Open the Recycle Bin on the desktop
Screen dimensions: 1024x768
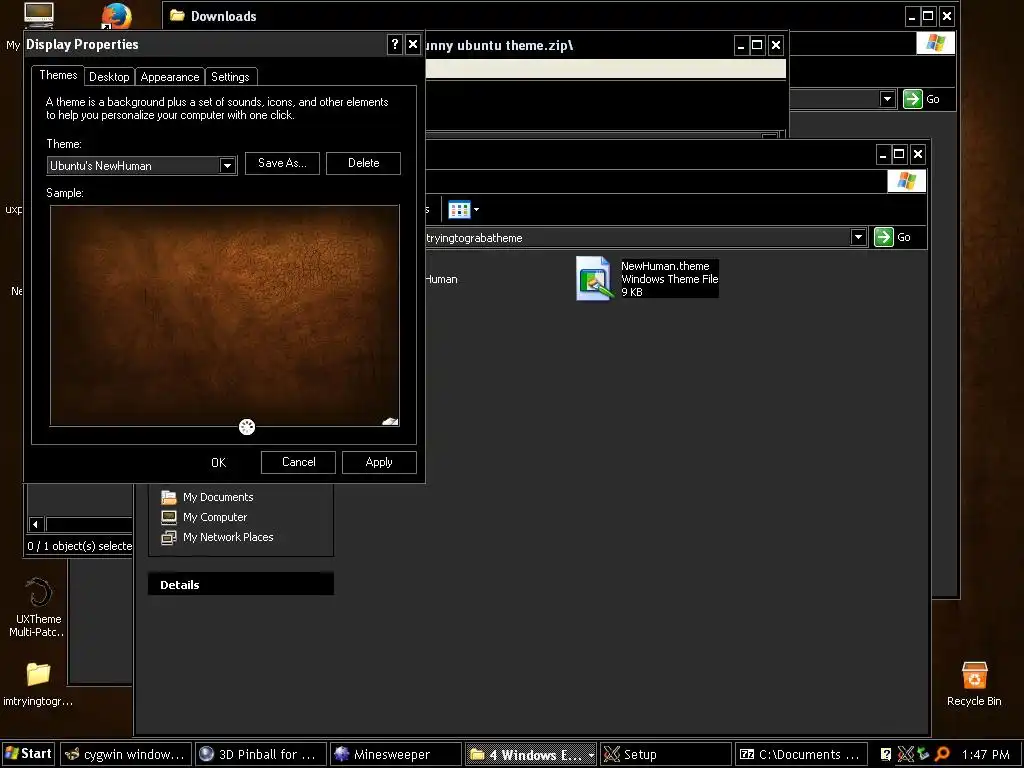click(x=974, y=676)
